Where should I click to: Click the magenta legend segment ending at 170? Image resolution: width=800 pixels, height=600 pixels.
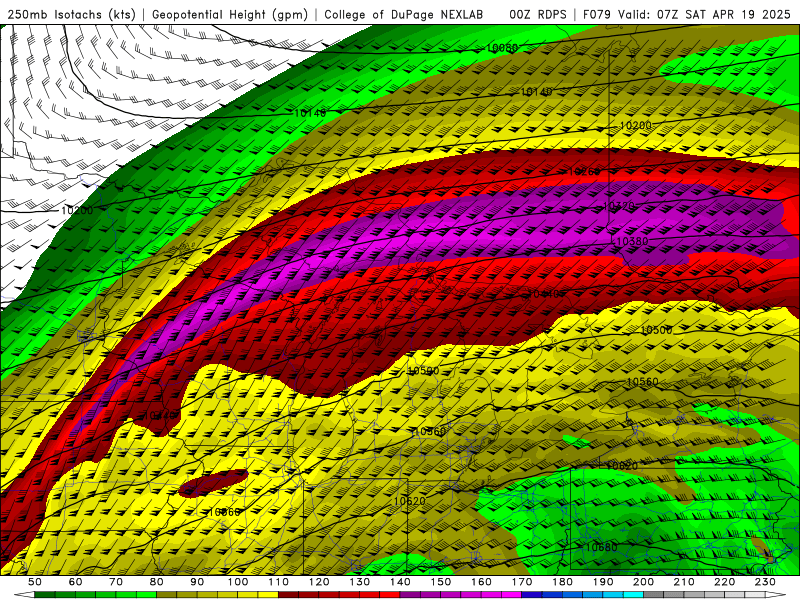[x=511, y=595]
